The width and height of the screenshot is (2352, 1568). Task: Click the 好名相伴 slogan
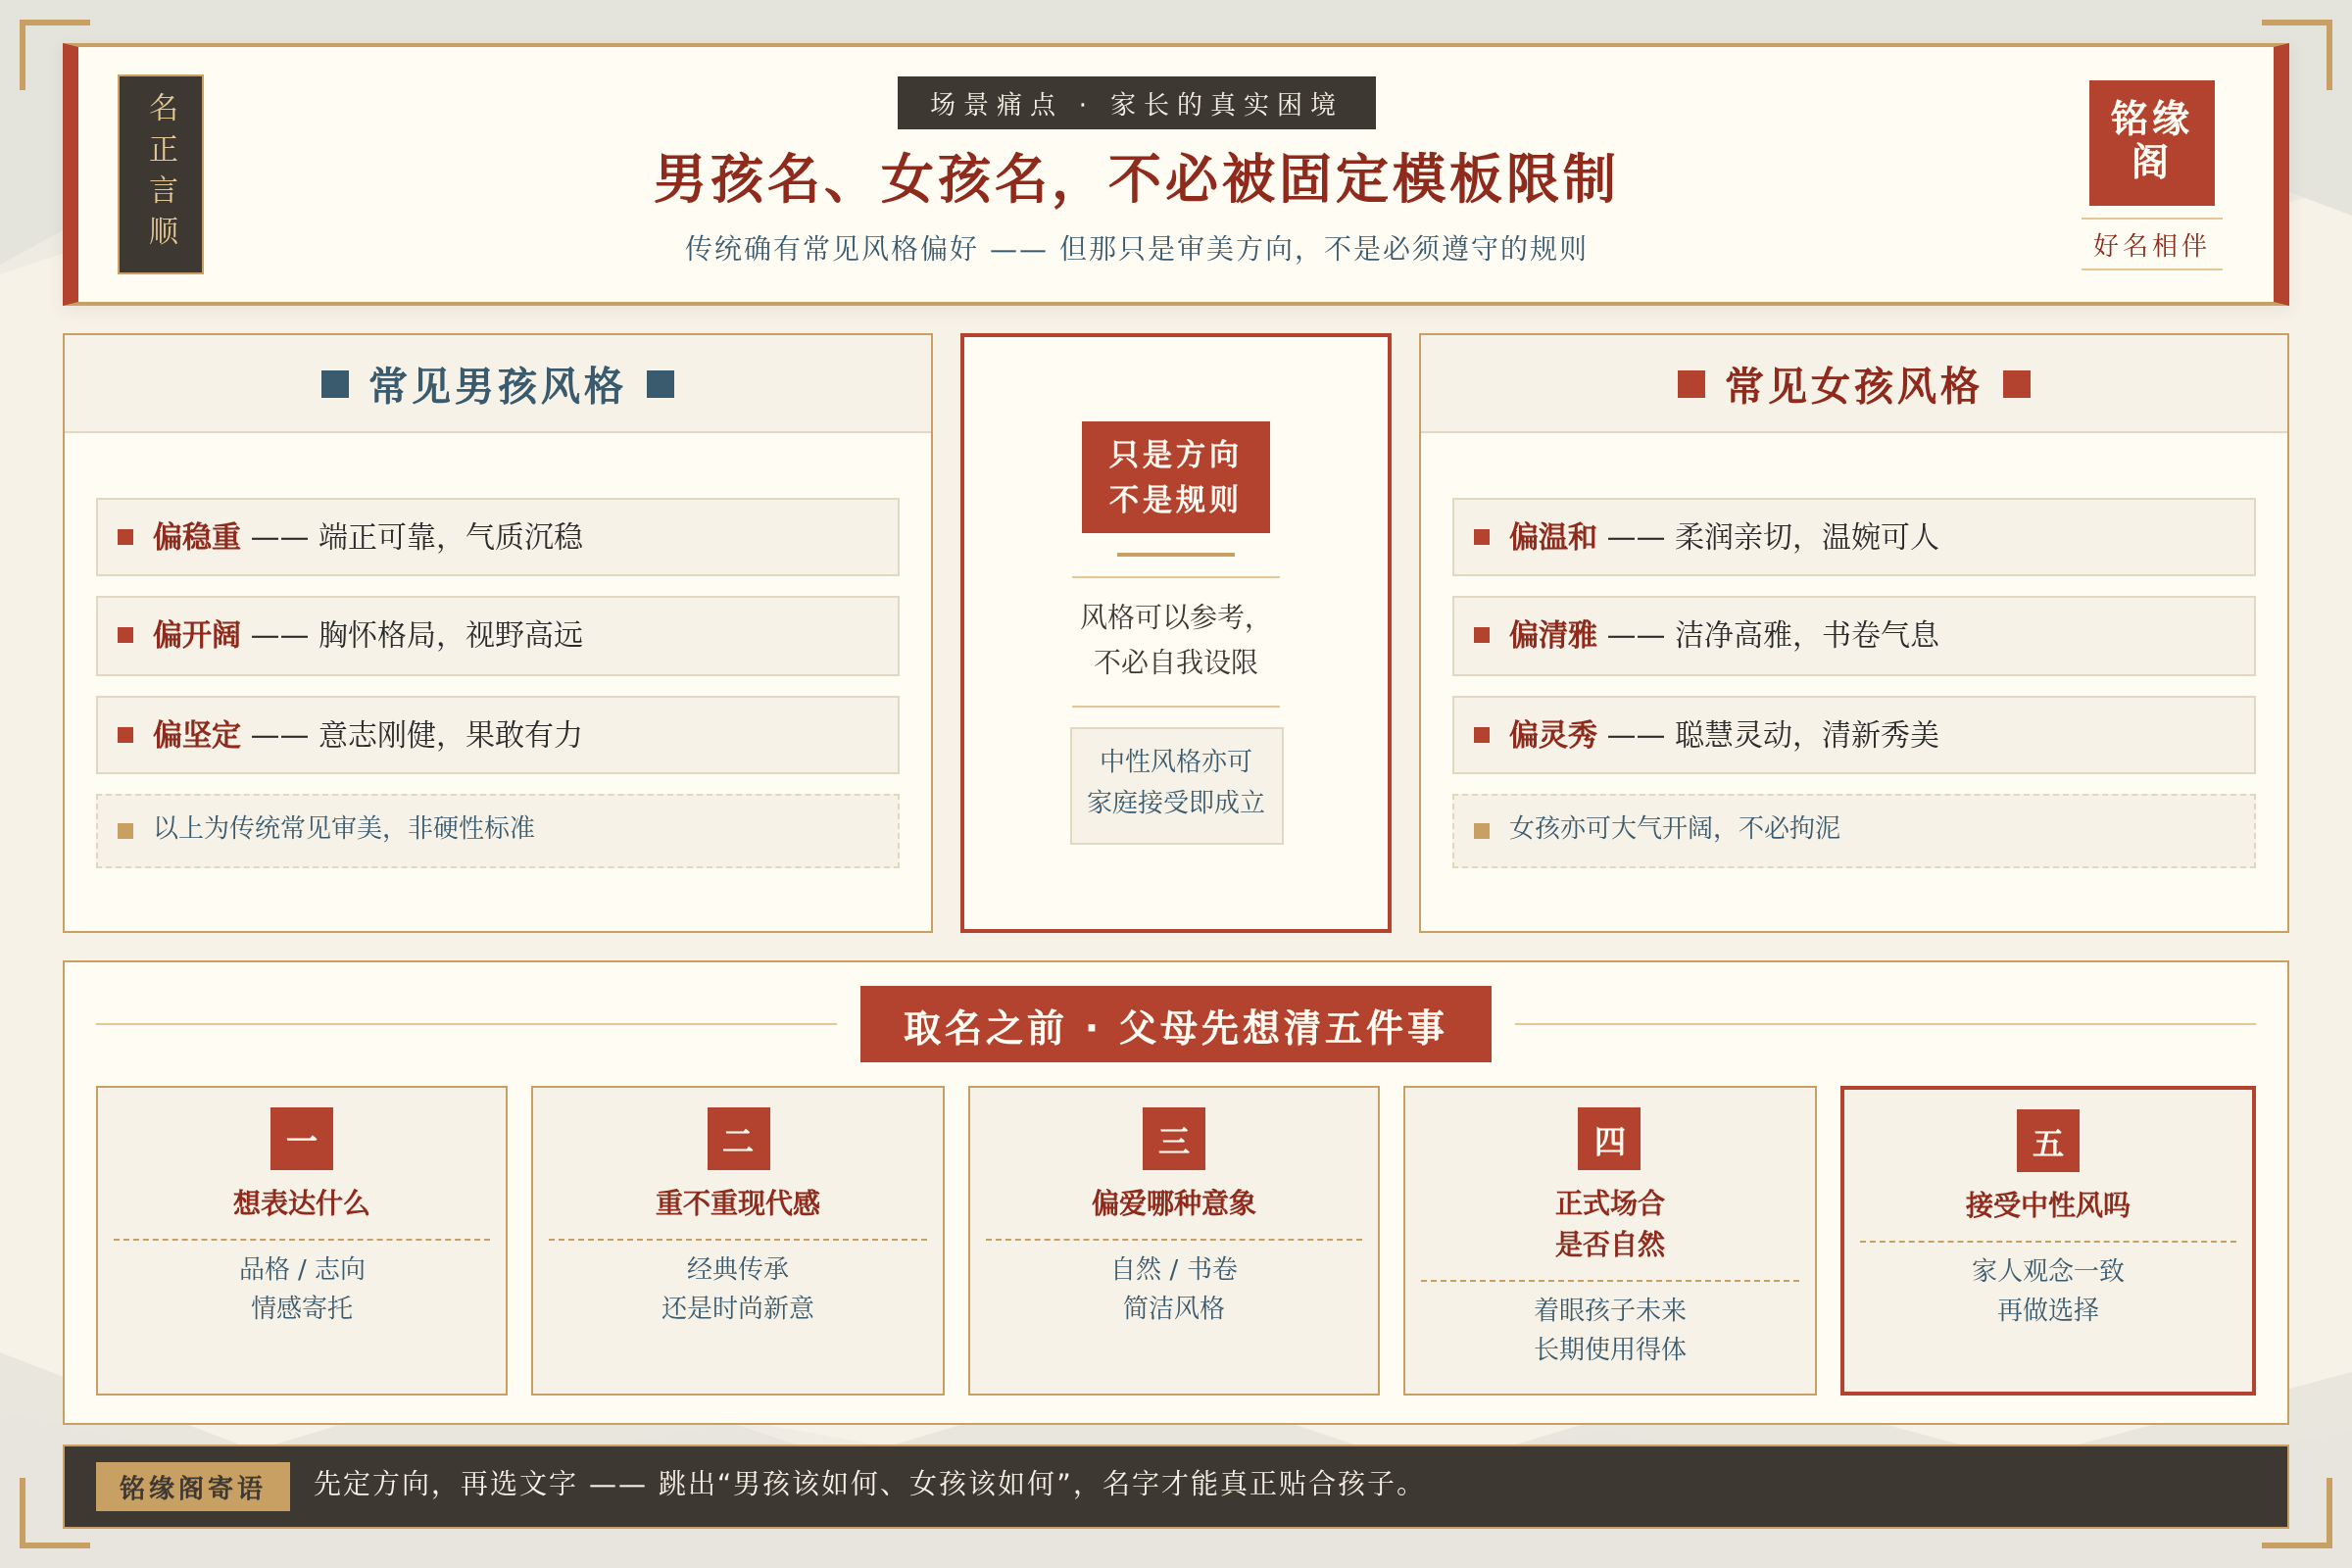[2151, 245]
